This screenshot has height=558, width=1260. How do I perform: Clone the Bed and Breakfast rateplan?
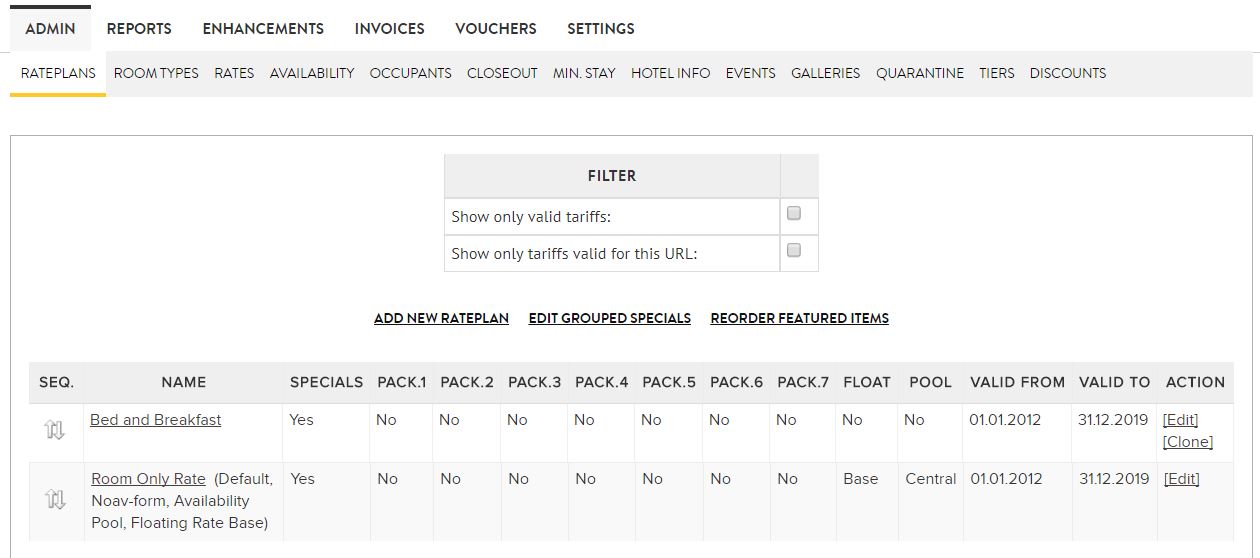point(1188,442)
